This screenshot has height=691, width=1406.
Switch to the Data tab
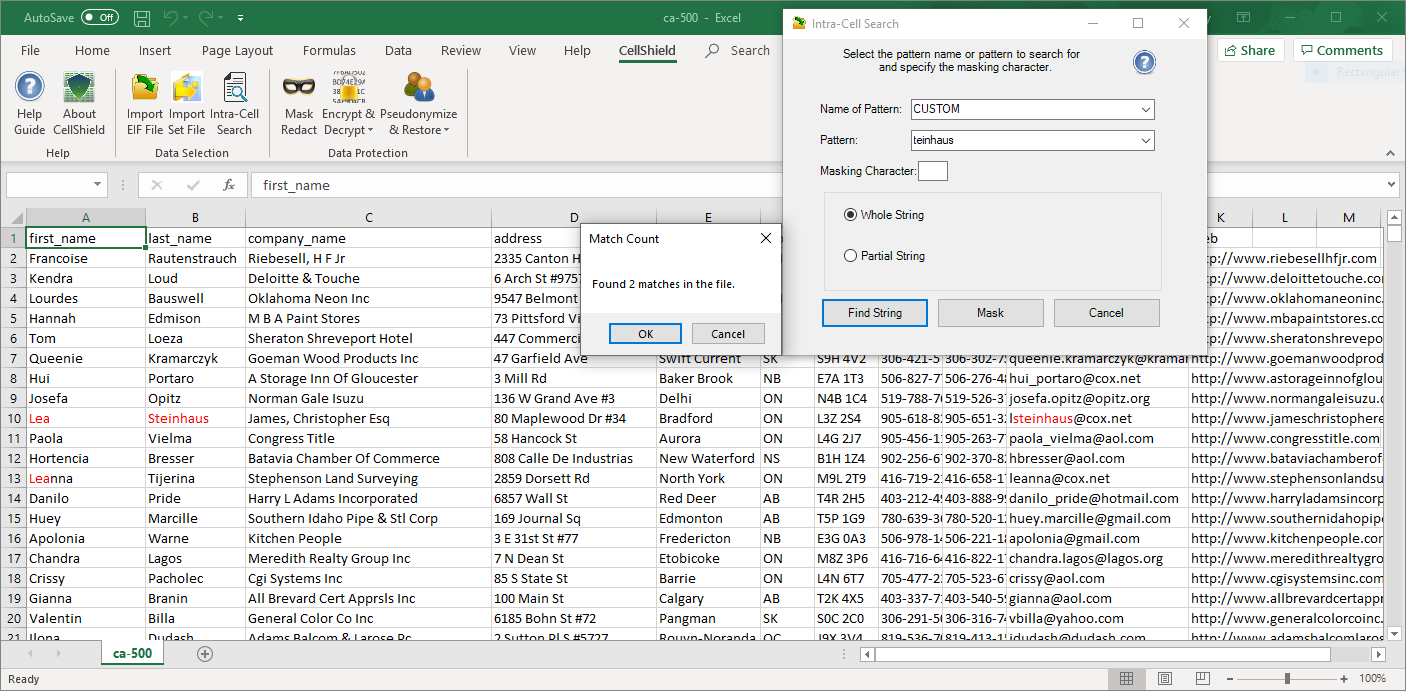[398, 51]
